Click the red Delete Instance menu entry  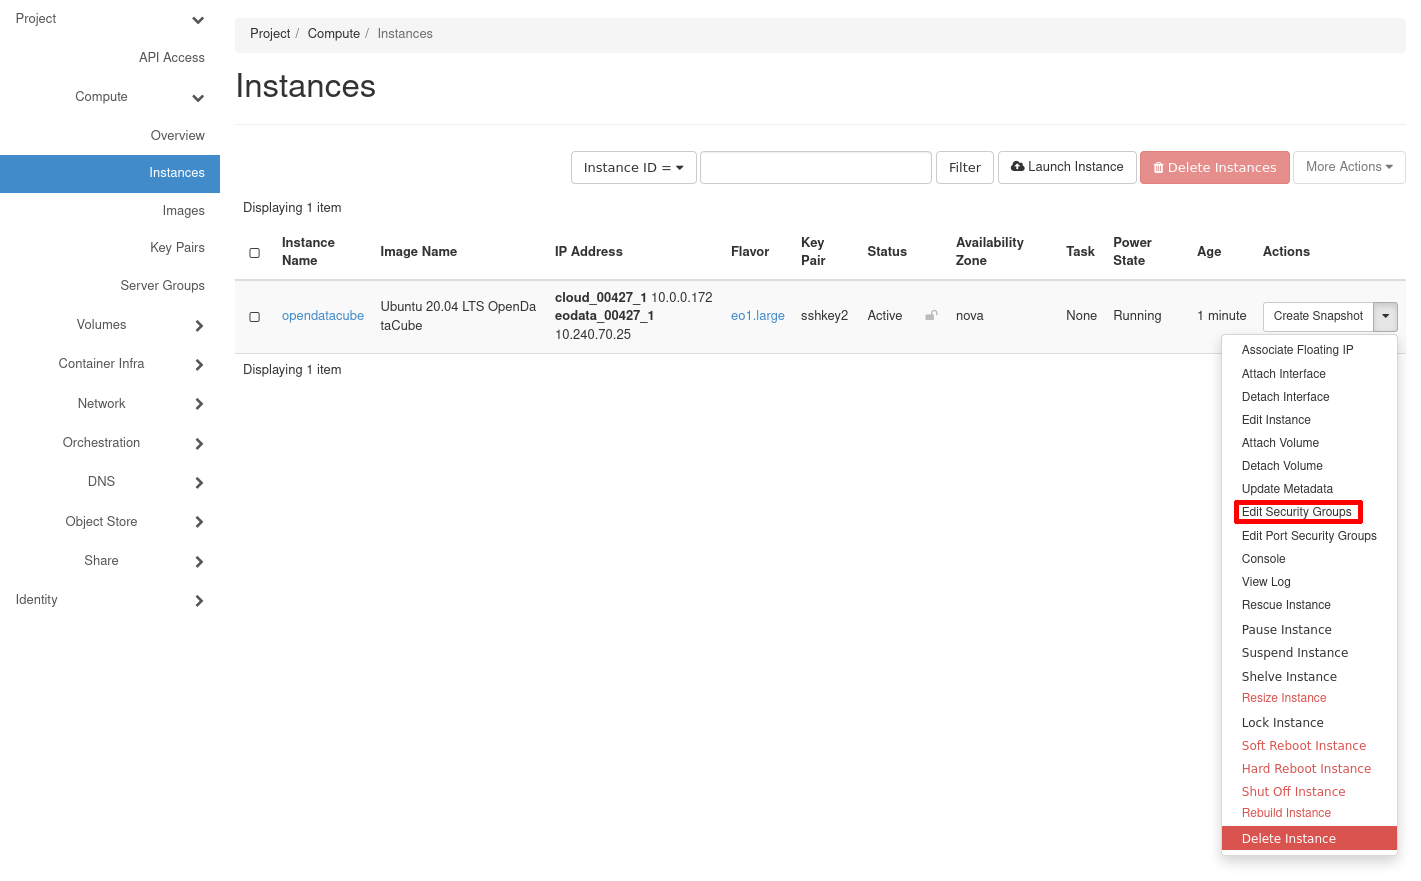(x=1309, y=839)
